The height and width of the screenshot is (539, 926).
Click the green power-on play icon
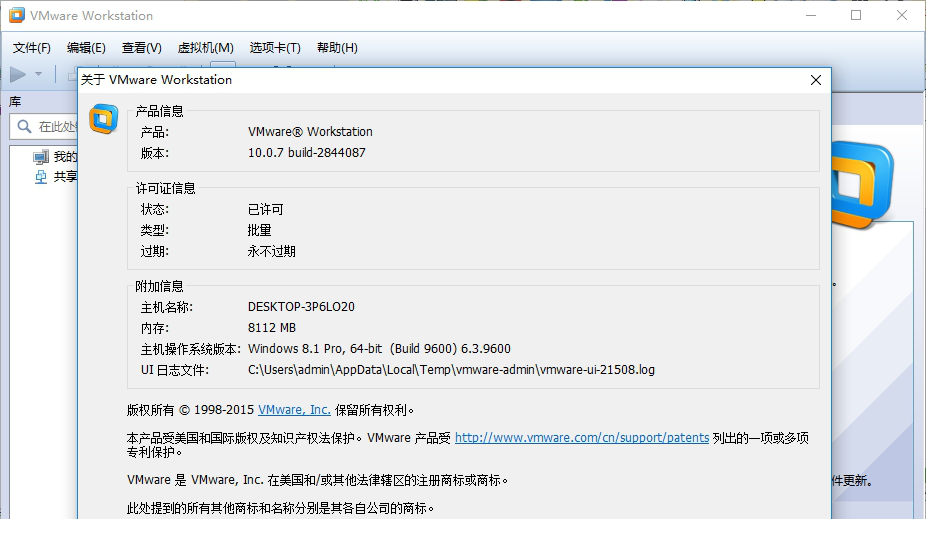click(18, 74)
